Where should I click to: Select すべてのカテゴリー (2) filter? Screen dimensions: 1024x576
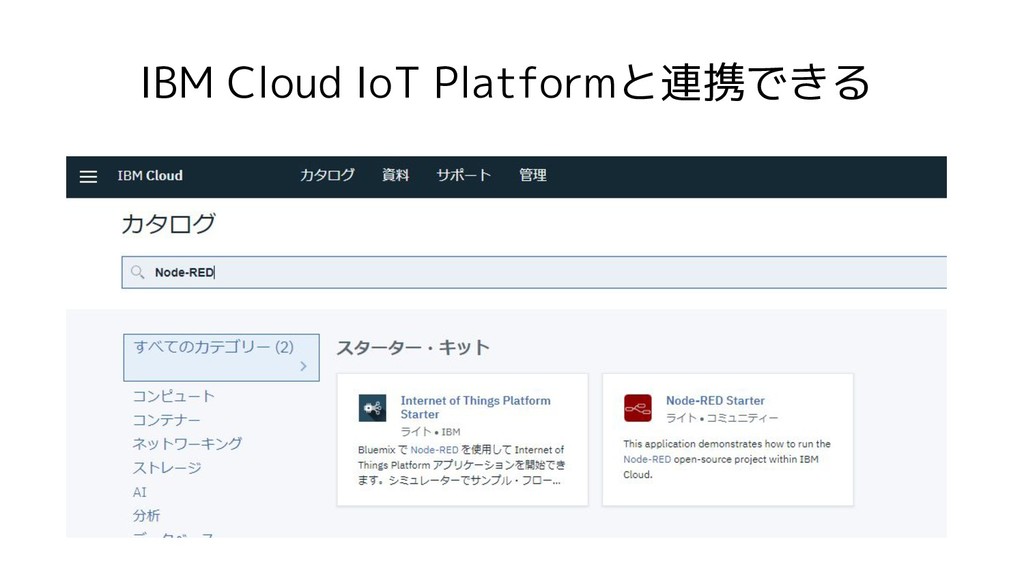[221, 357]
